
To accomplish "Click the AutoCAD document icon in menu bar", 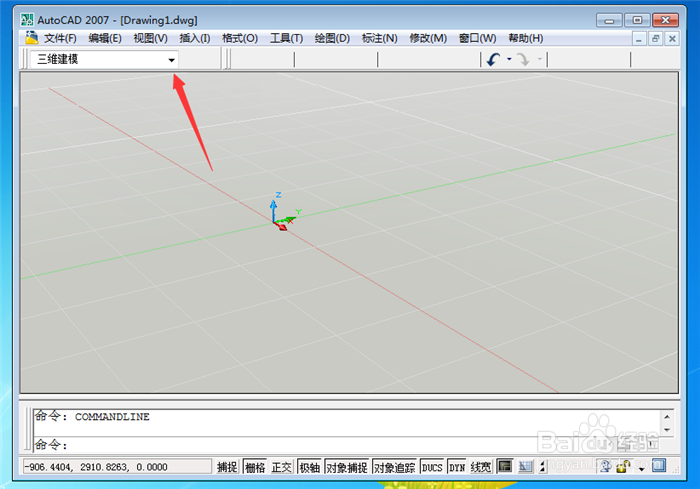I will click(32, 38).
